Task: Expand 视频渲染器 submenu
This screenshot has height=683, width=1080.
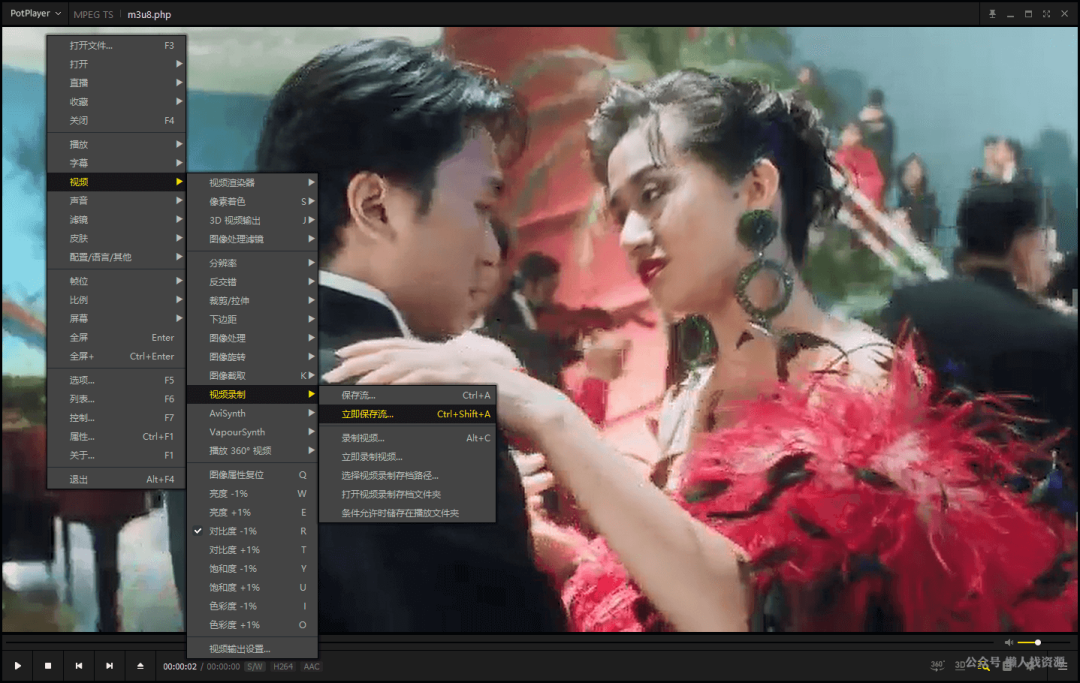Action: pos(252,182)
